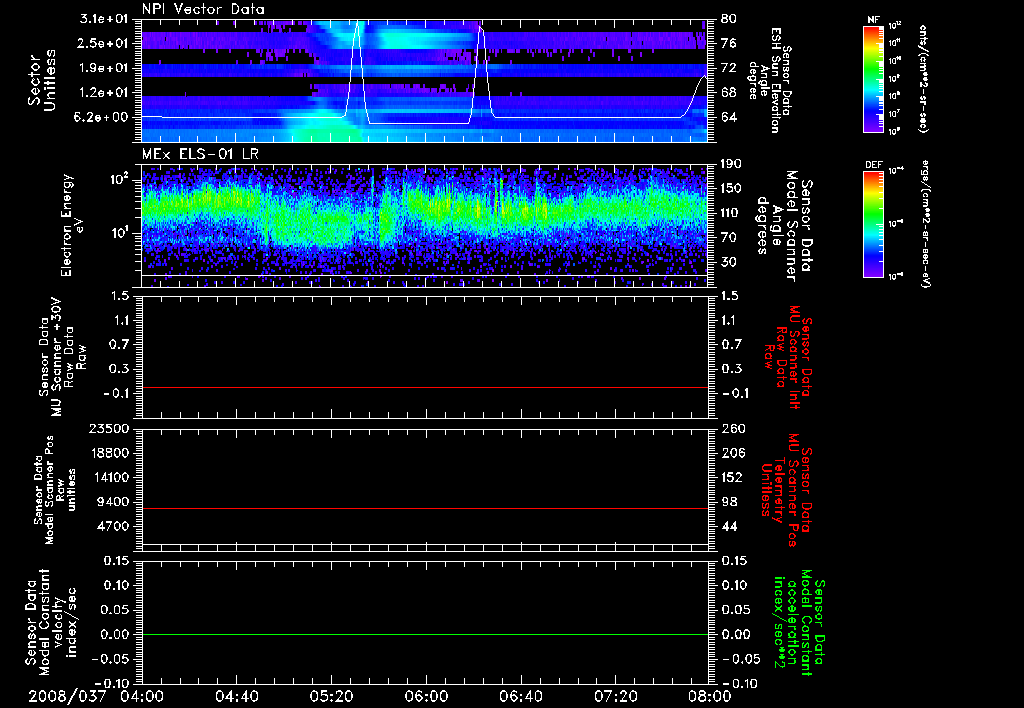Click the "2008/037" date label

click(x=67, y=697)
